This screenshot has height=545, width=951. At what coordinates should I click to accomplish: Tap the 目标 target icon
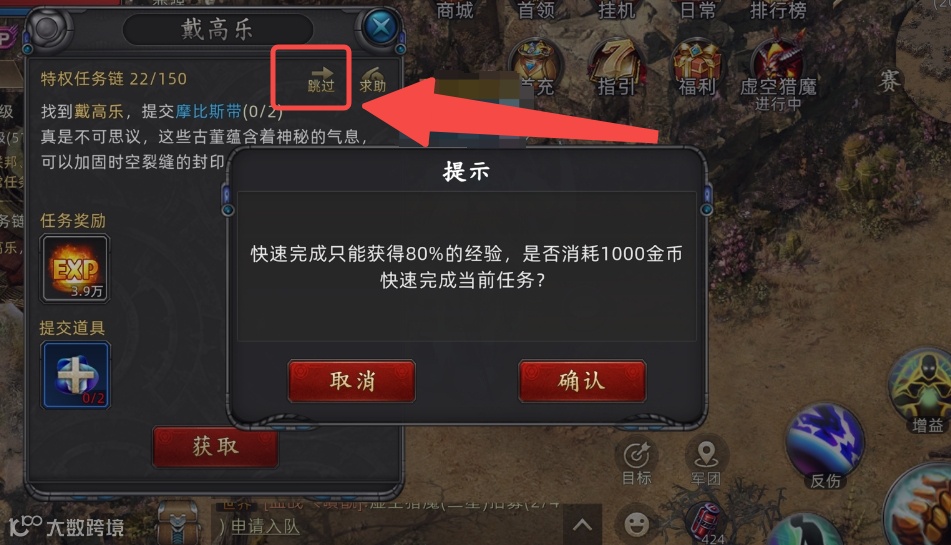click(x=636, y=463)
